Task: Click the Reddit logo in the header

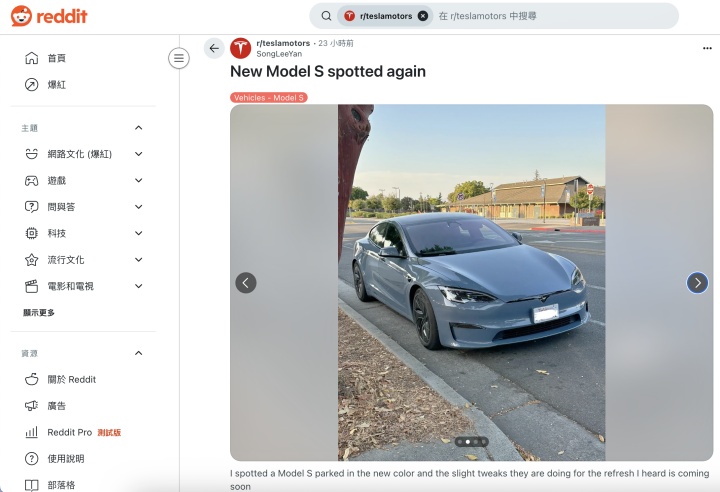Action: [49, 16]
